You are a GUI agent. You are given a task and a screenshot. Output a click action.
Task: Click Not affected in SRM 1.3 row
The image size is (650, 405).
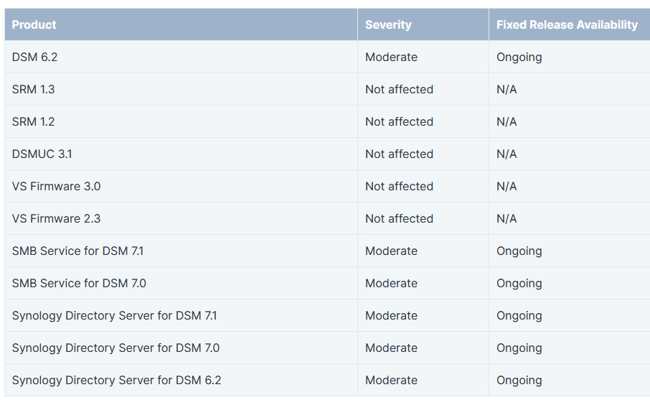[x=399, y=90]
